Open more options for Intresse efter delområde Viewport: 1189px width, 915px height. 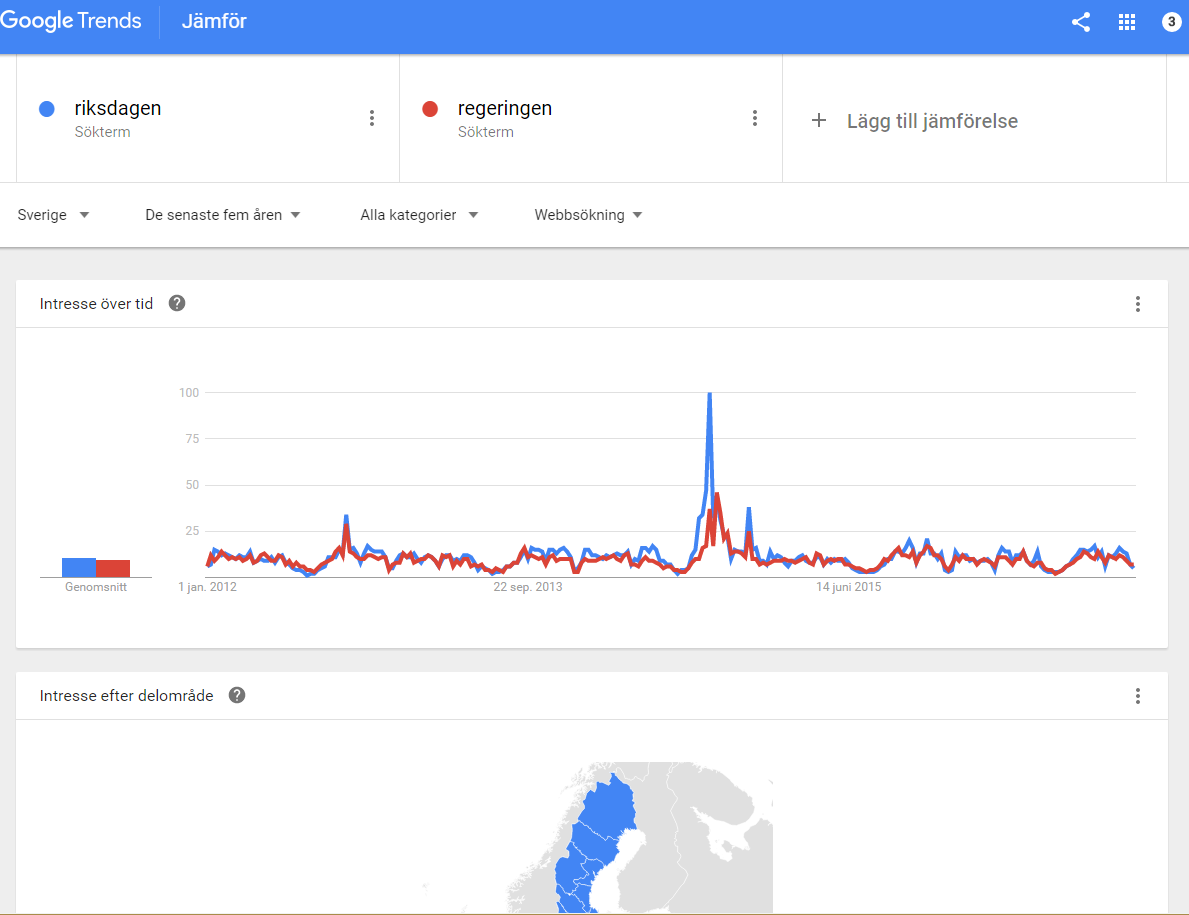(x=1137, y=696)
